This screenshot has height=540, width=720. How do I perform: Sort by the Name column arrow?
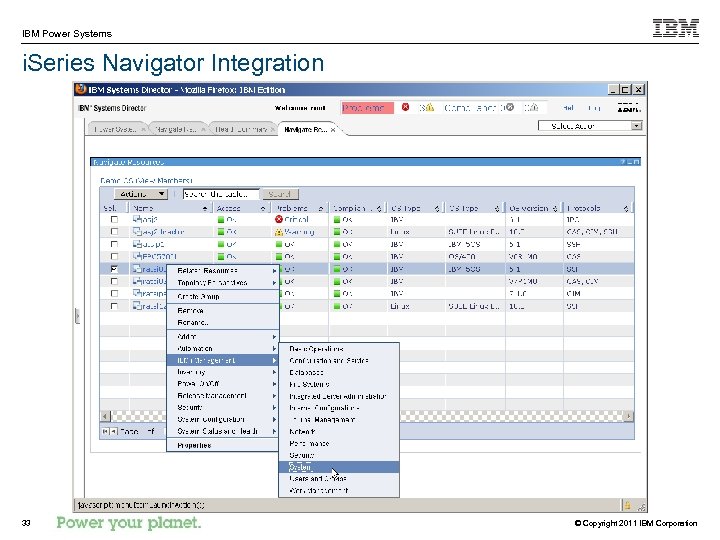205,208
